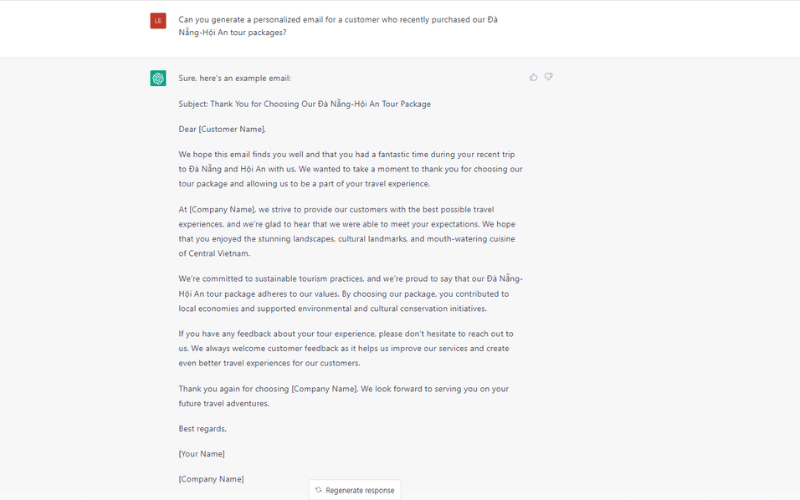
Task: Click the user's prompt about tour packages
Action: 338,26
